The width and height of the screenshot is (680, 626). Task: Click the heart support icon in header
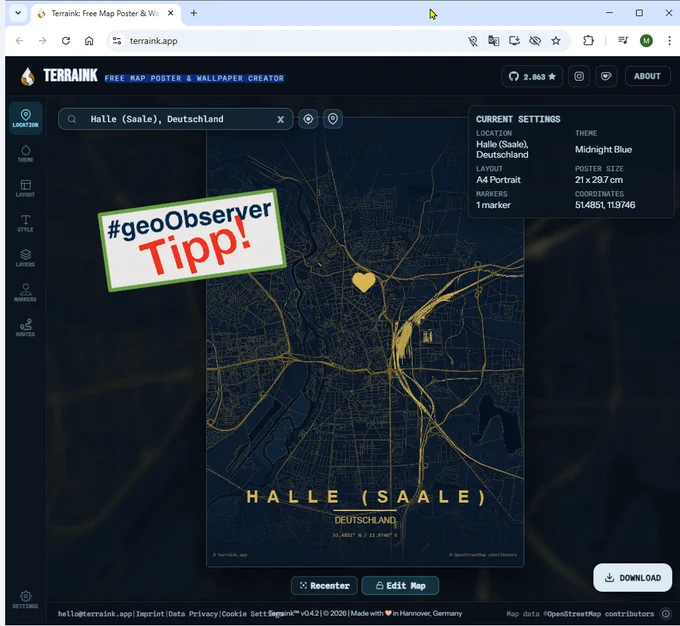click(606, 76)
